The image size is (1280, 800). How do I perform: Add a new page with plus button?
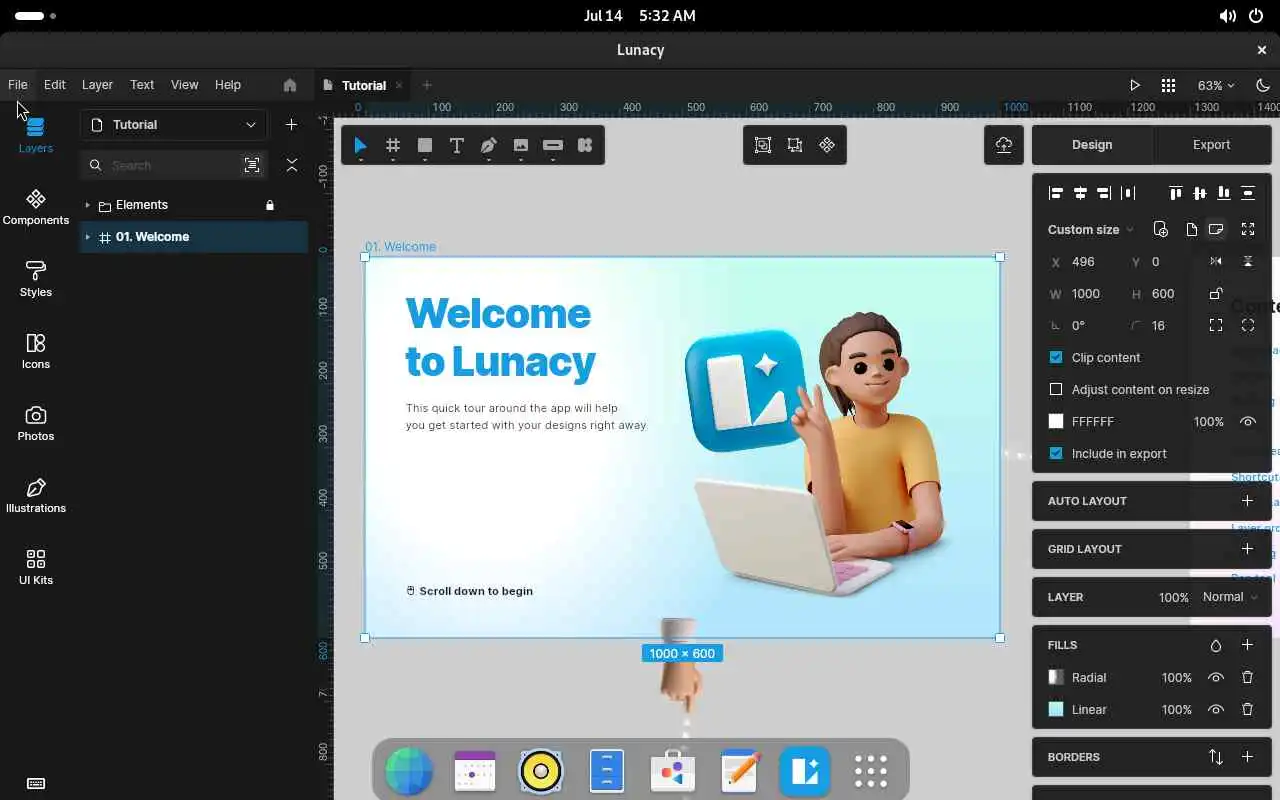point(291,125)
